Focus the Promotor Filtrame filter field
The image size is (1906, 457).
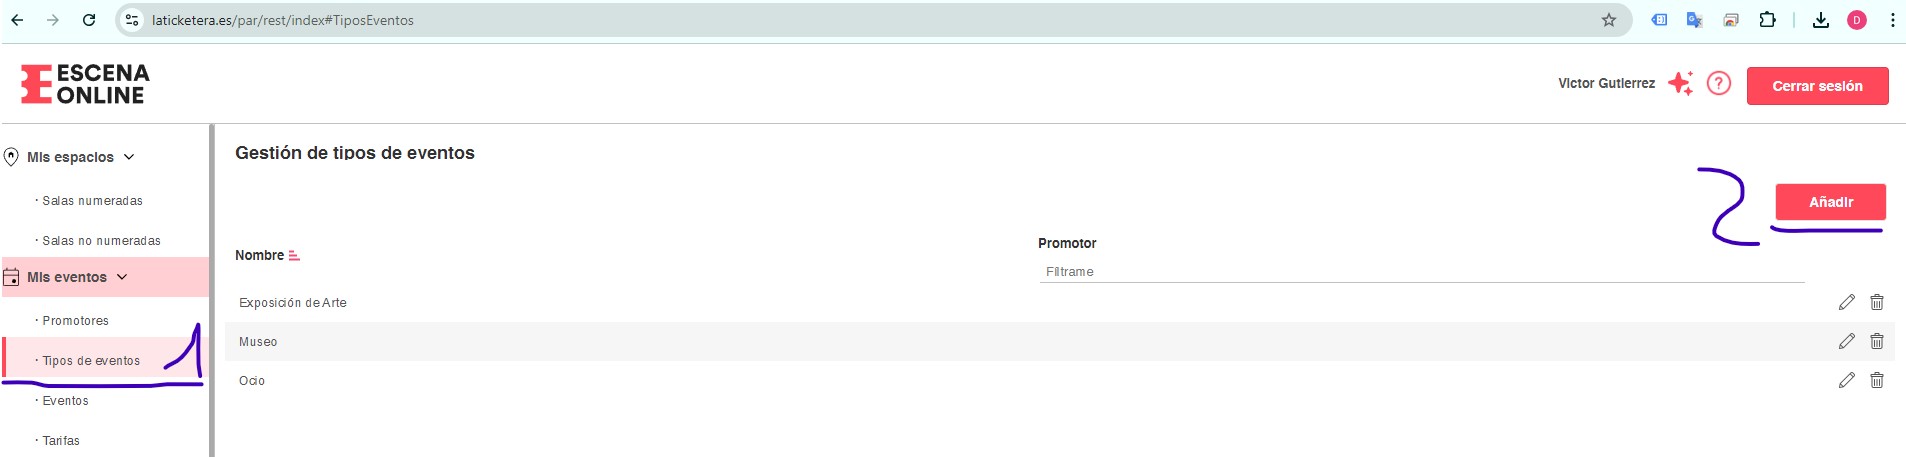pos(1421,272)
